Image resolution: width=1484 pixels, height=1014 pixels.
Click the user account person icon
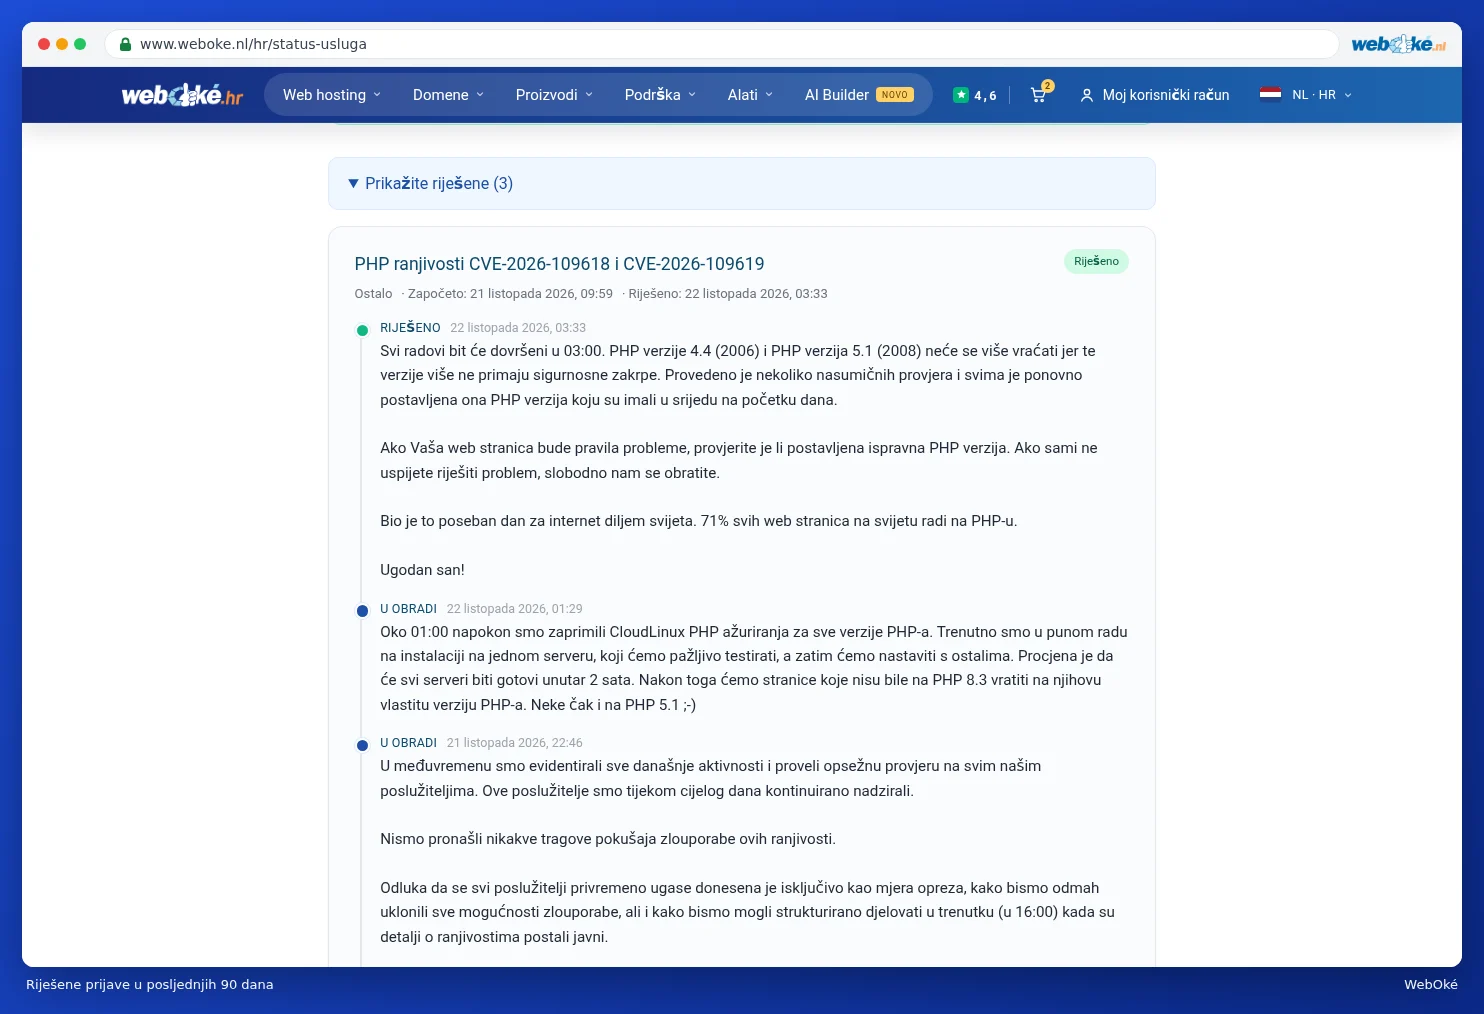(1086, 95)
